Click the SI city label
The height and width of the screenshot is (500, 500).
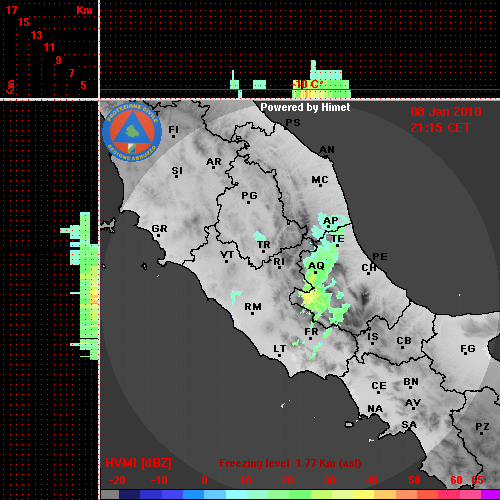177,171
